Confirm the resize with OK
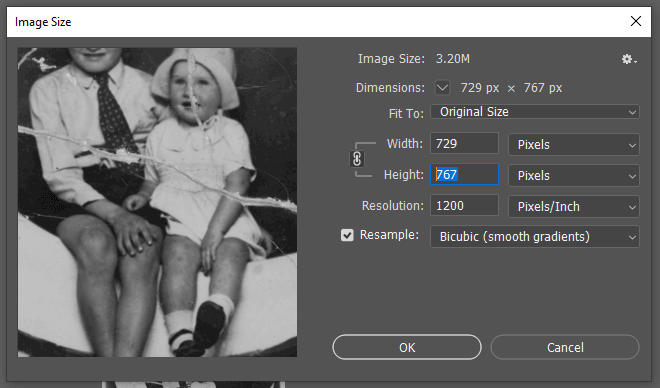 pyautogui.click(x=407, y=347)
